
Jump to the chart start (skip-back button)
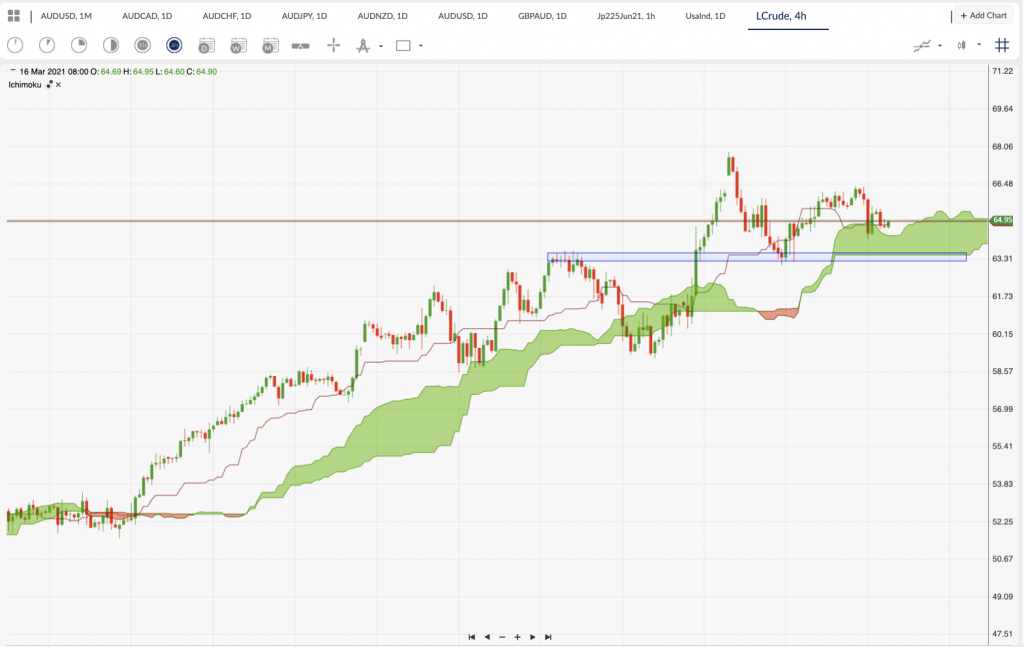point(472,637)
